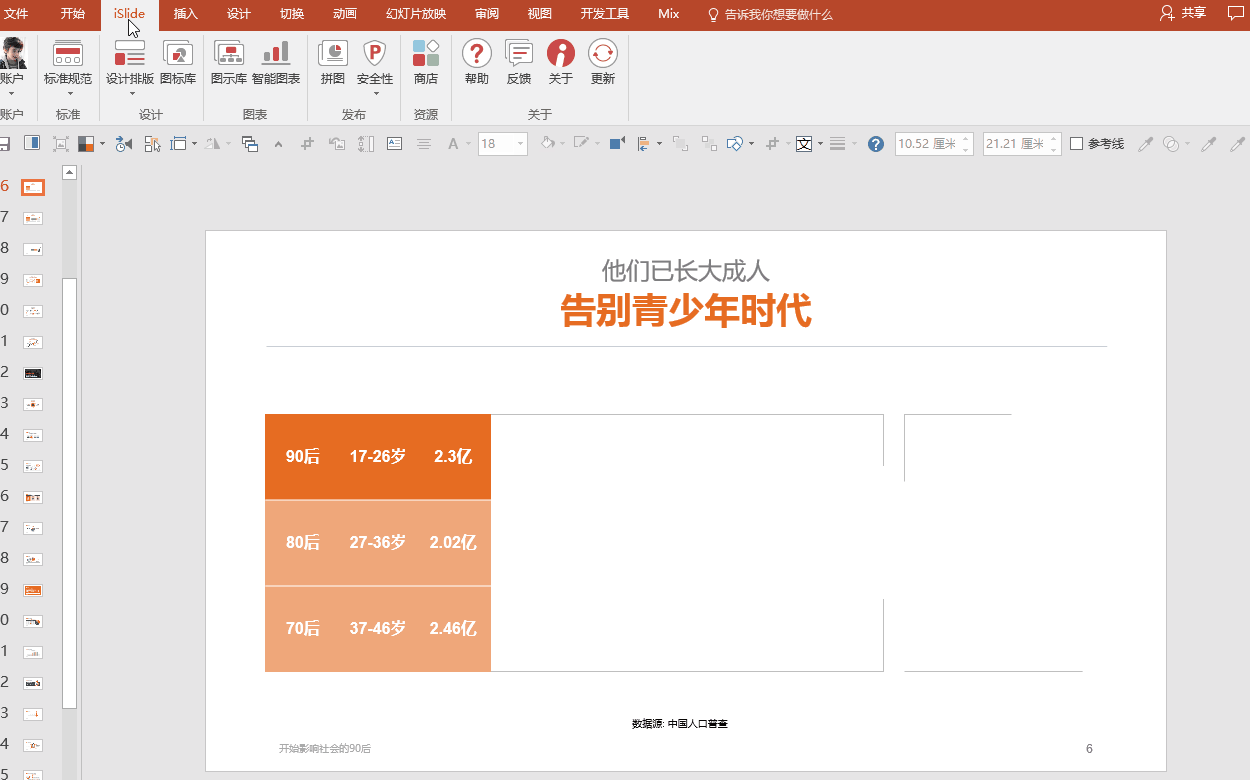
Task: Open the 图示库 diagram library
Action: [x=229, y=62]
